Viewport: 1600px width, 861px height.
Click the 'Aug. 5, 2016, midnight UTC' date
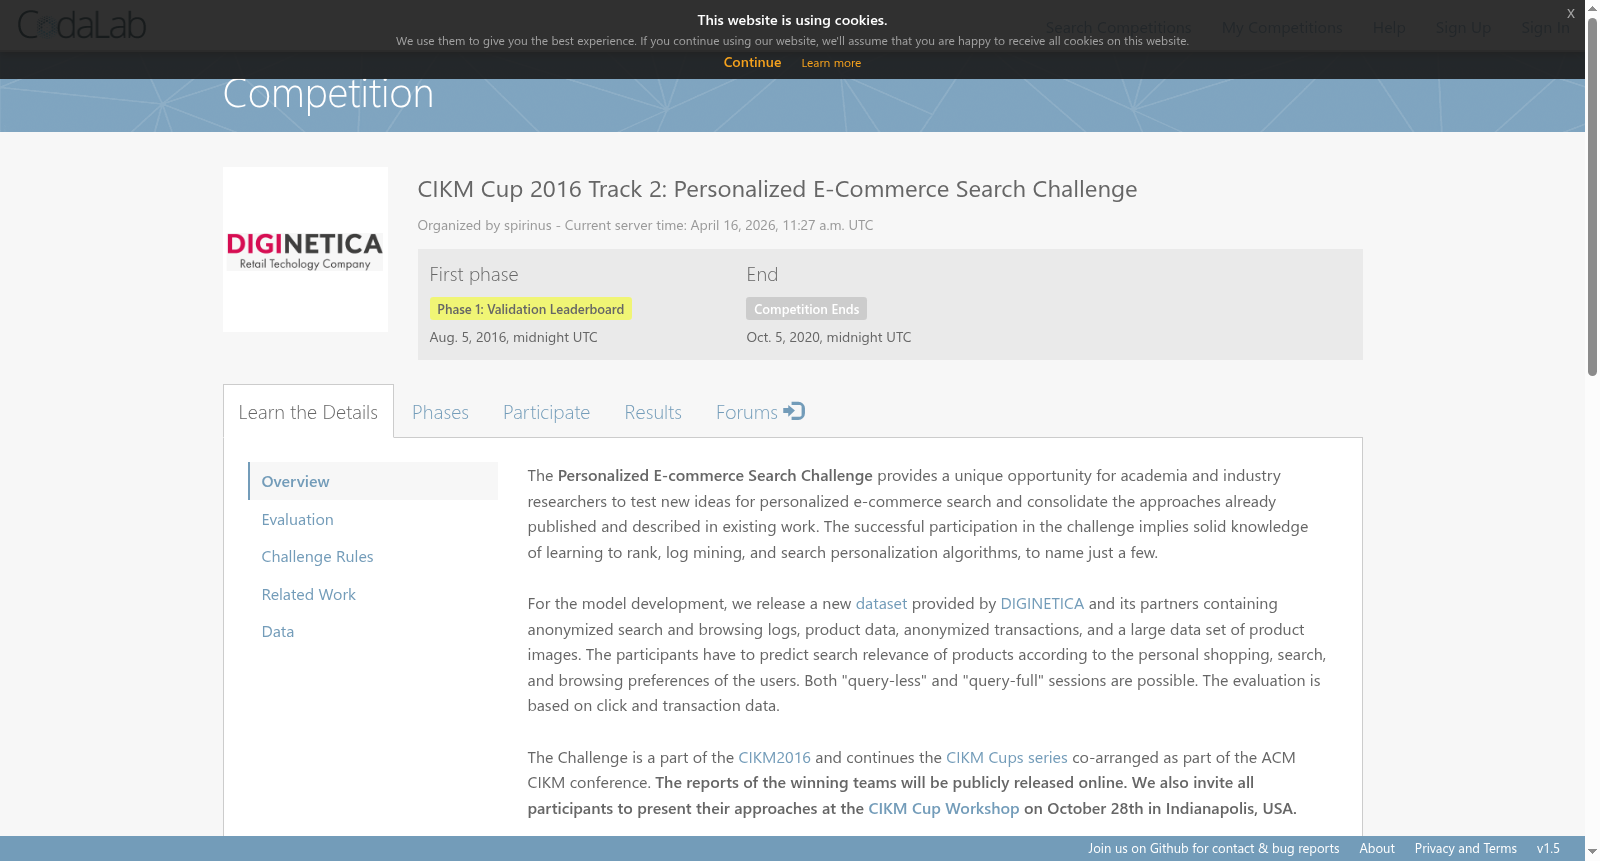point(513,337)
